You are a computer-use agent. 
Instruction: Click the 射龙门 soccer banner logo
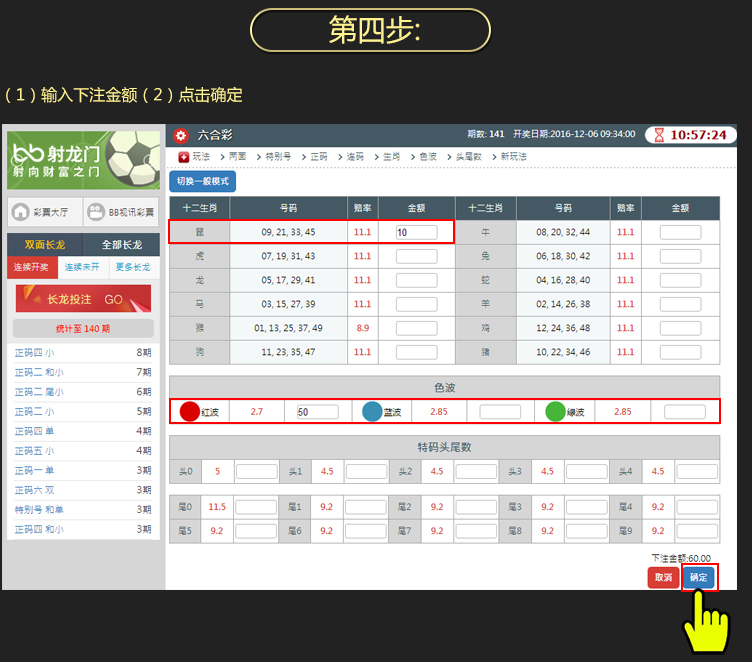[83, 160]
